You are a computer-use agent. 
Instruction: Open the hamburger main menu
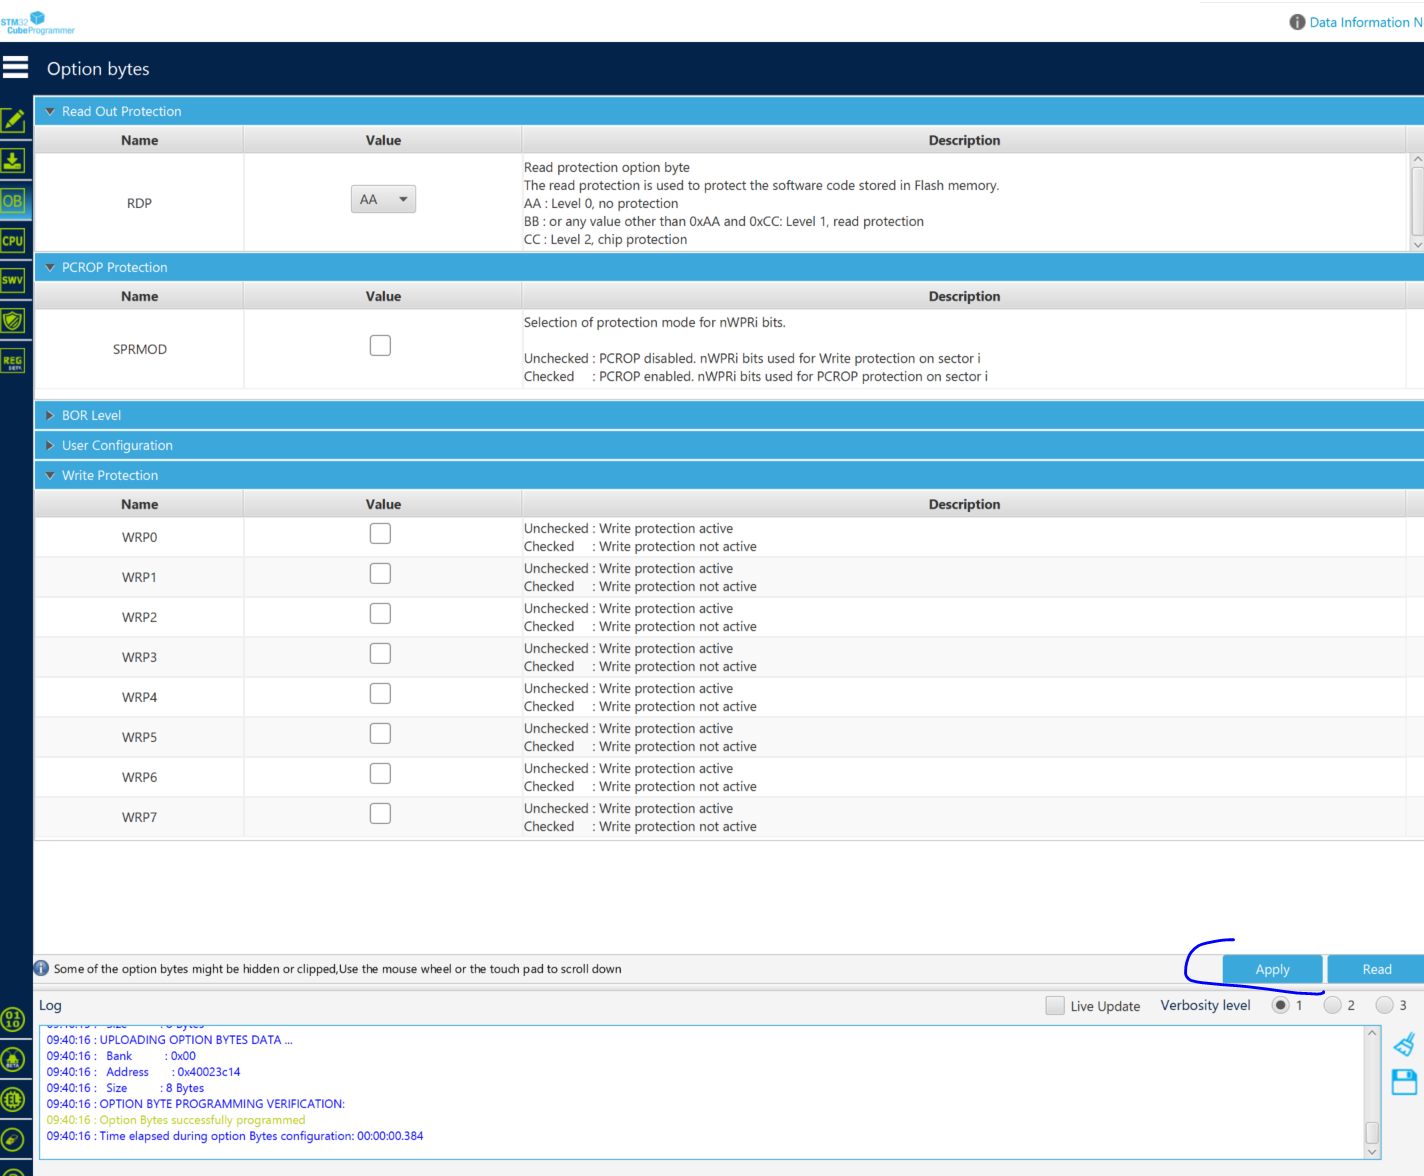click(x=15, y=67)
